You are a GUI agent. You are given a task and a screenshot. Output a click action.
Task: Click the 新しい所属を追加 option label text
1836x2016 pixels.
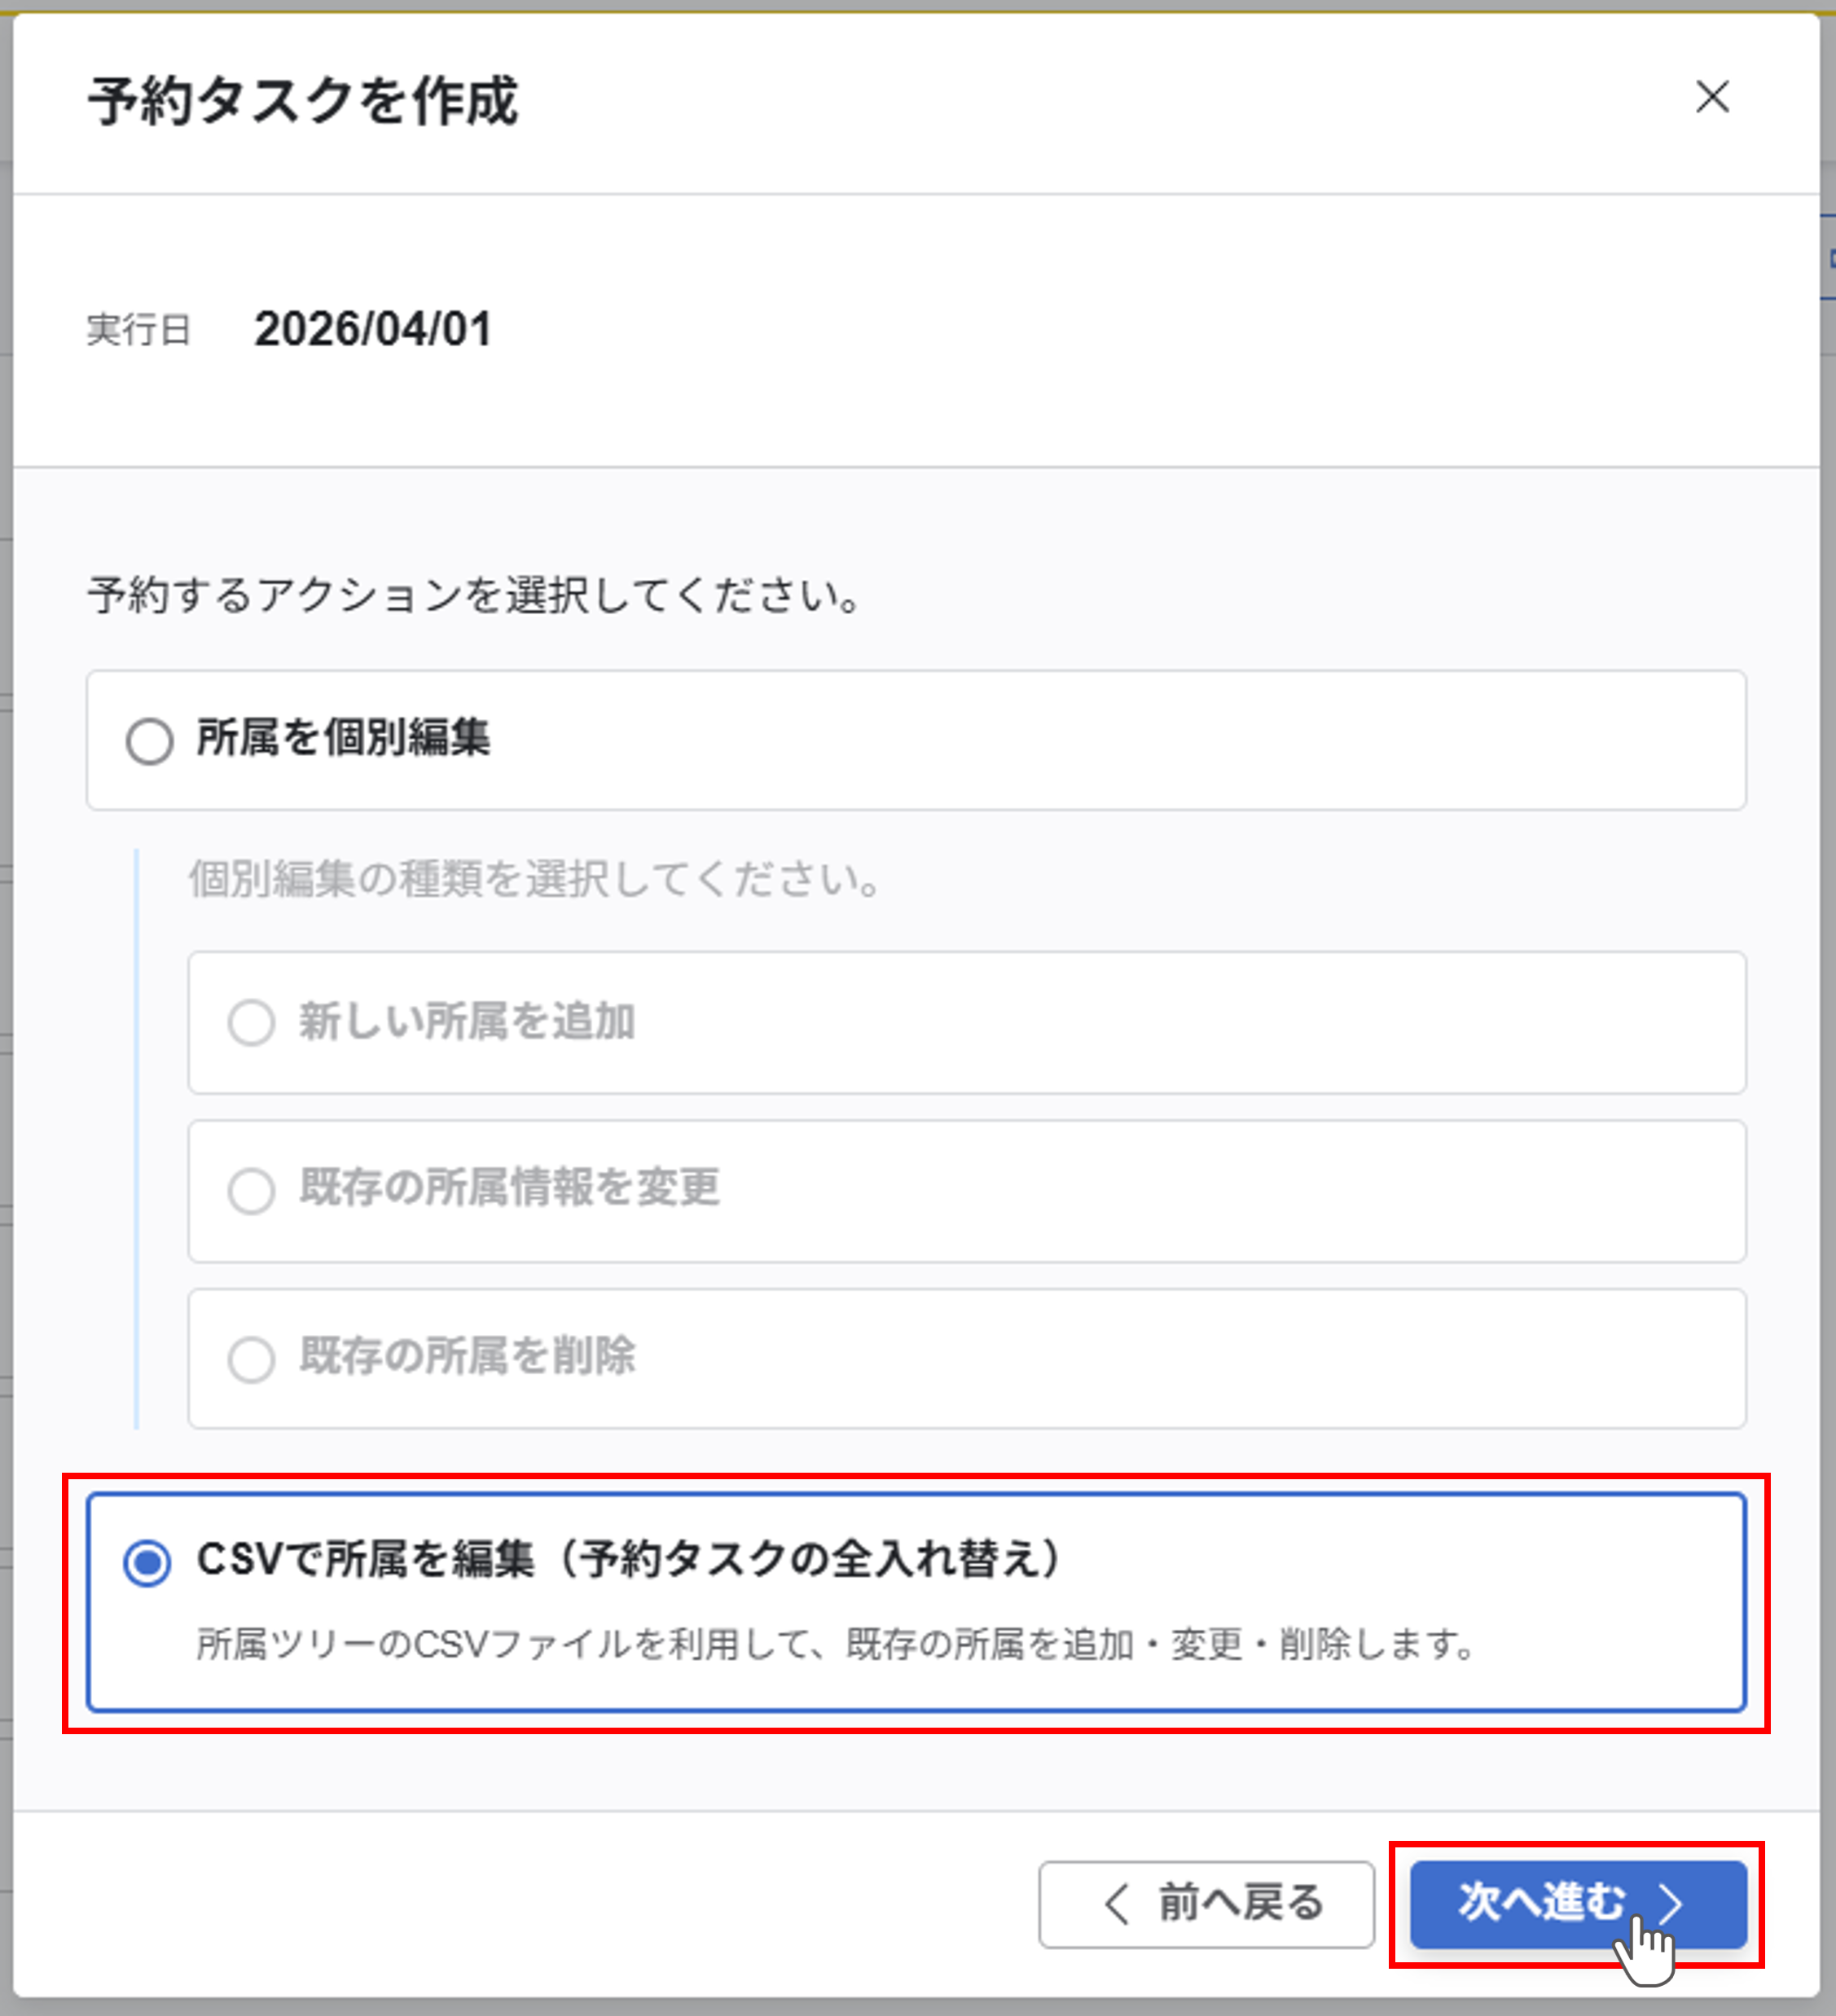(467, 1022)
